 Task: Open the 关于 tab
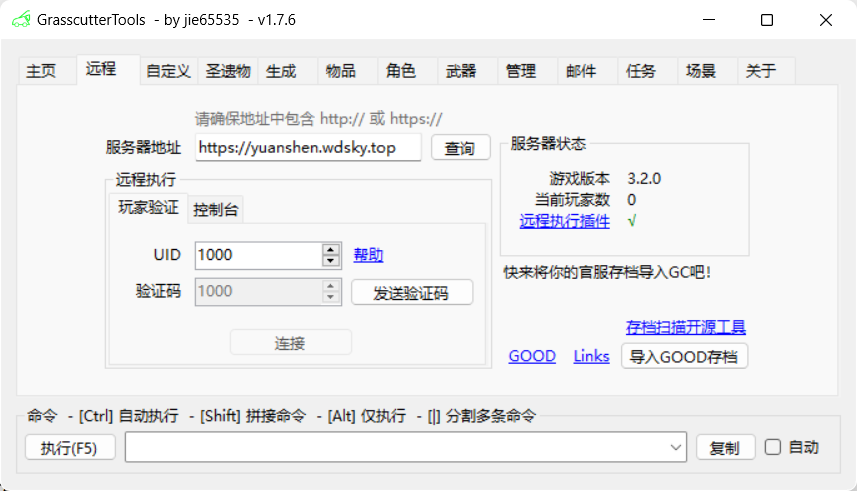click(761, 71)
